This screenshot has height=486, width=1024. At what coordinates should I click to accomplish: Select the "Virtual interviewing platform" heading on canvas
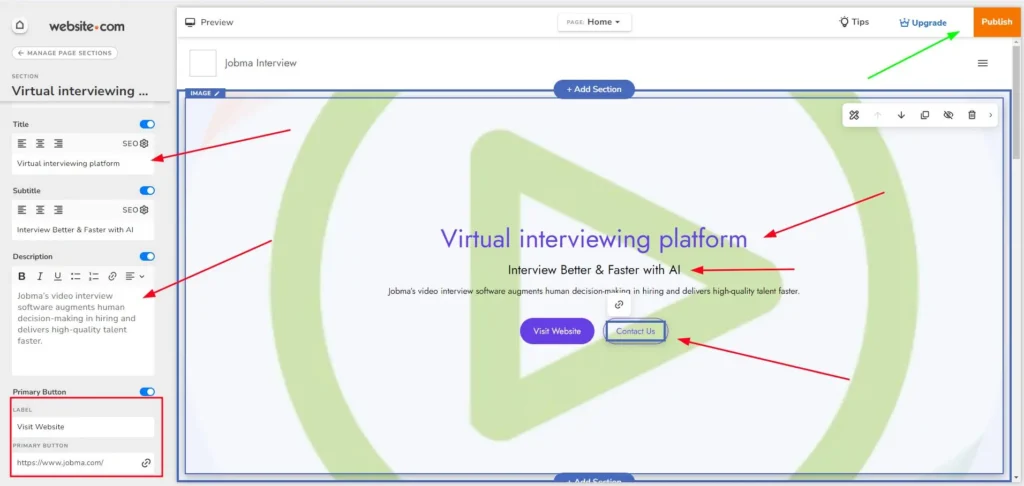[594, 239]
